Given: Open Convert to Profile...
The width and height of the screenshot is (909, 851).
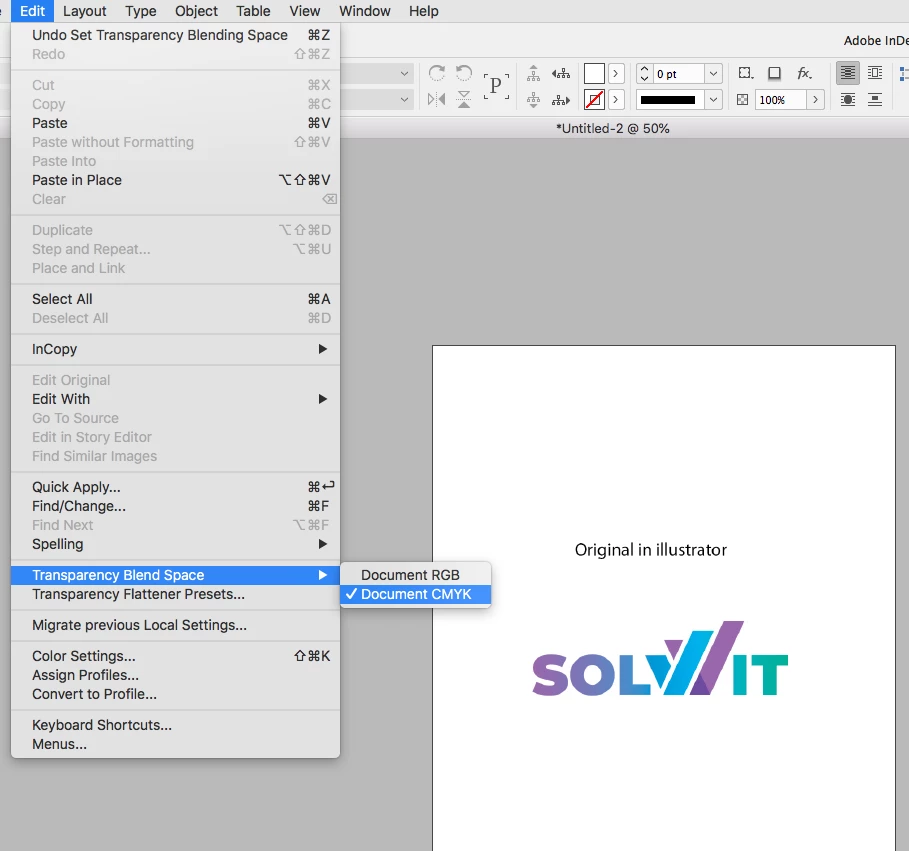Looking at the screenshot, I should point(175,694).
